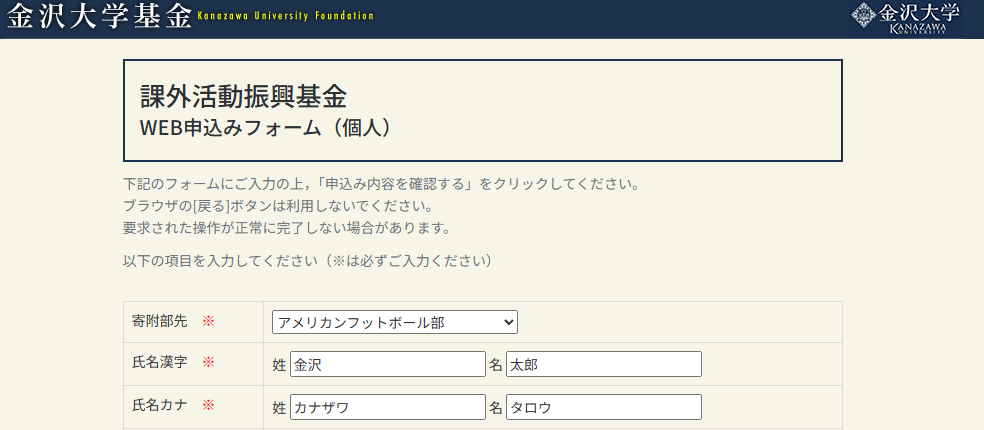Click the 名 kanji field containing 太郎
The image size is (984, 430).
[x=604, y=364]
